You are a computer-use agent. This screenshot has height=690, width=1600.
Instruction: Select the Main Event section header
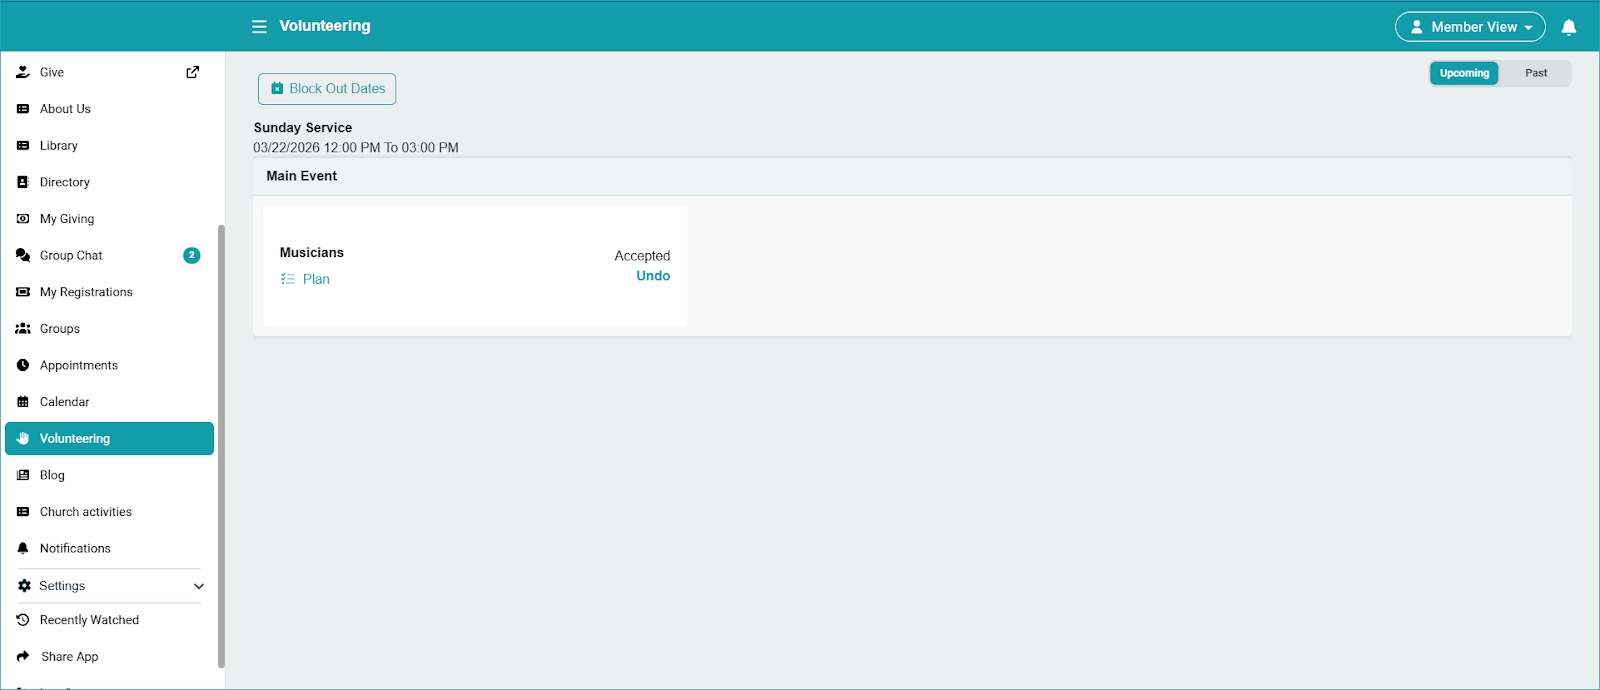pos(302,176)
